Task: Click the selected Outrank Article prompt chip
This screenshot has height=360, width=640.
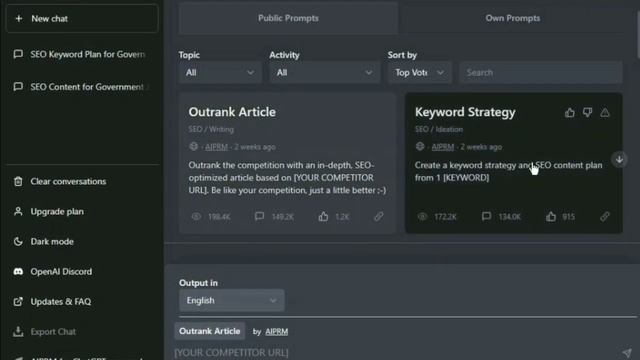Action: tap(210, 331)
